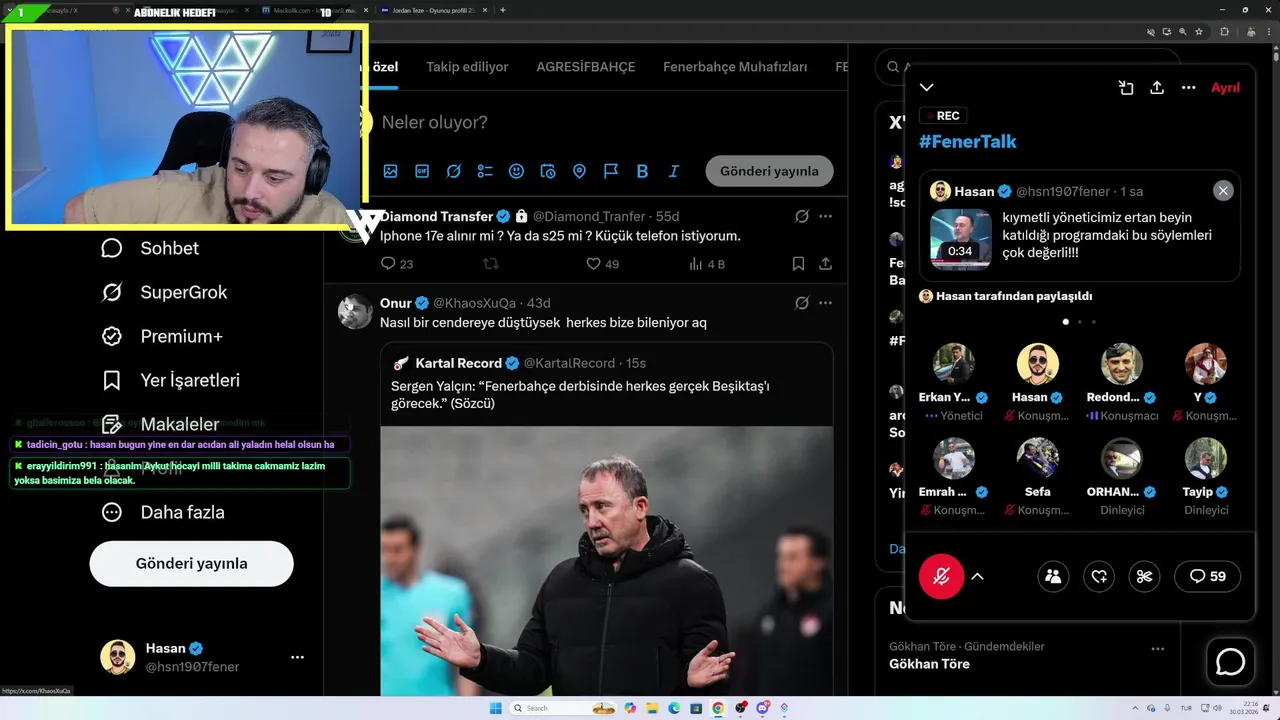This screenshot has width=1280, height=720.
Task: Insert a GIF into the post
Action: coord(422,171)
